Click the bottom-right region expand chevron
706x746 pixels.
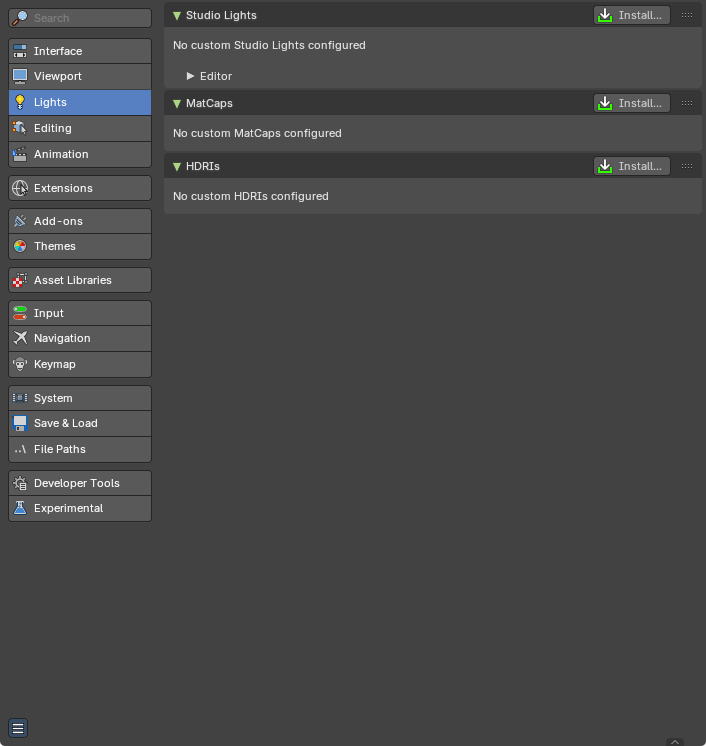[675, 742]
